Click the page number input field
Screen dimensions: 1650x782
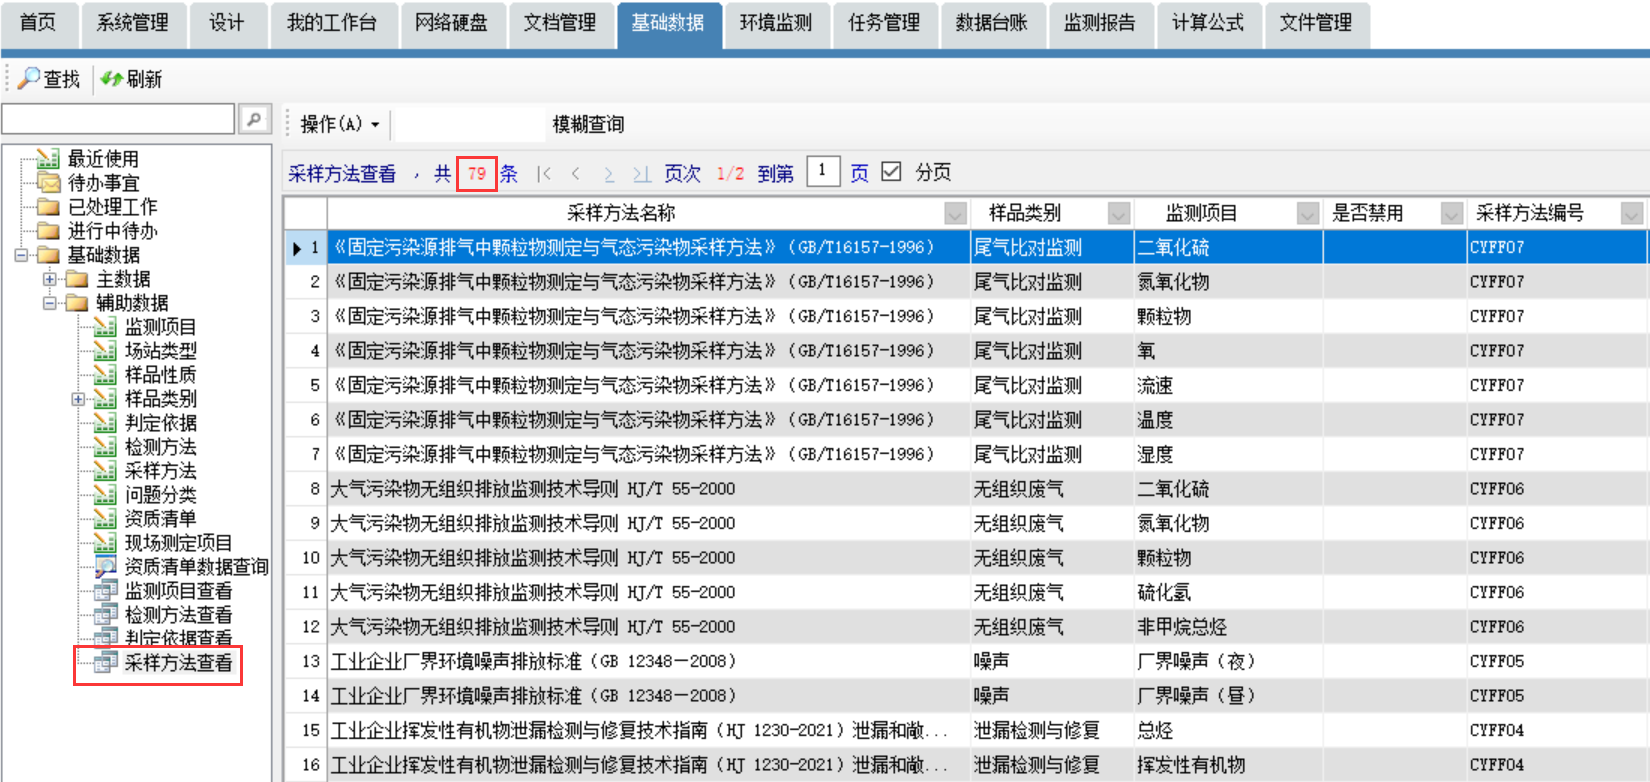[822, 172]
